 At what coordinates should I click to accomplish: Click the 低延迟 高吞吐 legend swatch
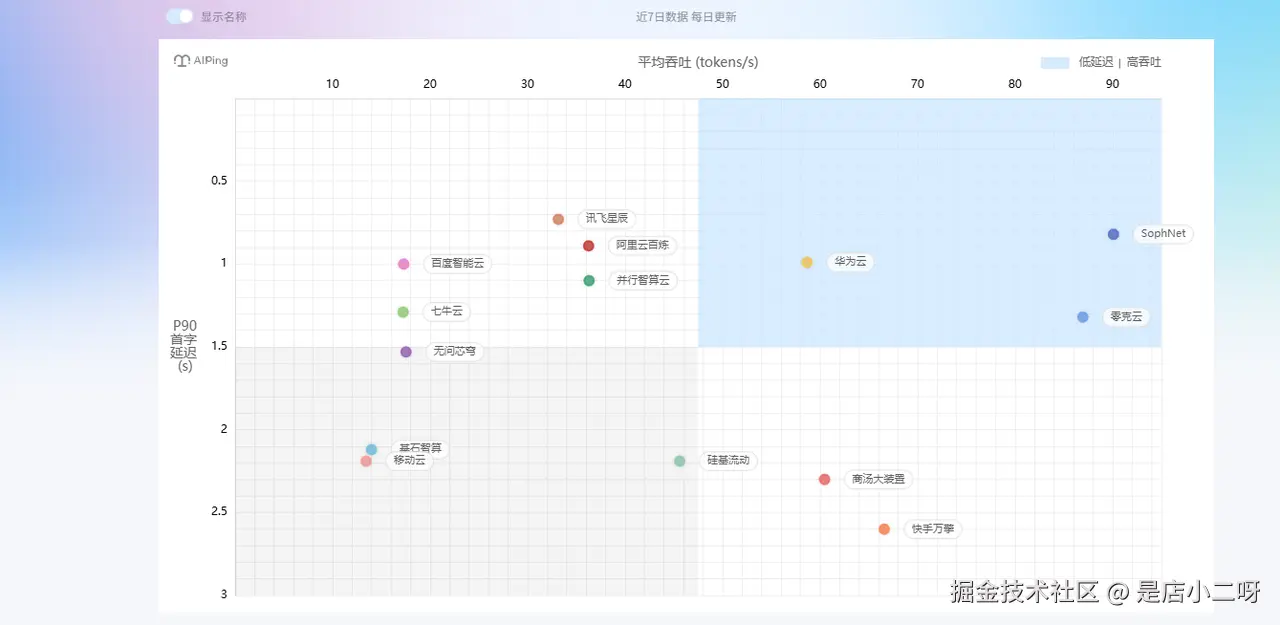(1055, 62)
